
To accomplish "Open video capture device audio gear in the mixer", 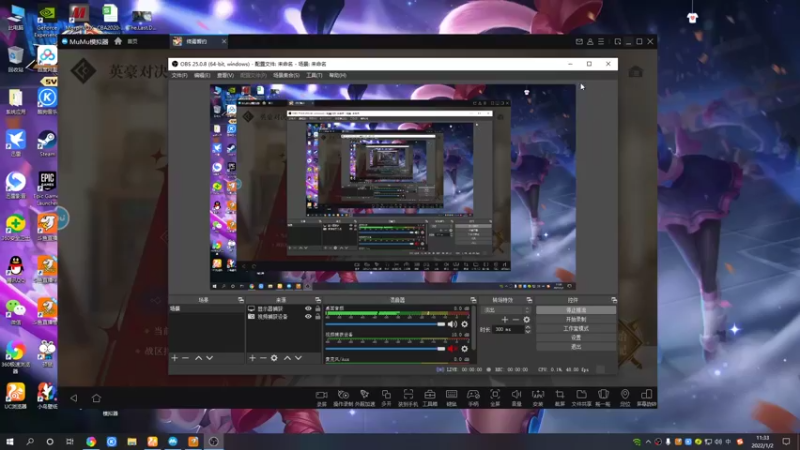I will [x=464, y=349].
